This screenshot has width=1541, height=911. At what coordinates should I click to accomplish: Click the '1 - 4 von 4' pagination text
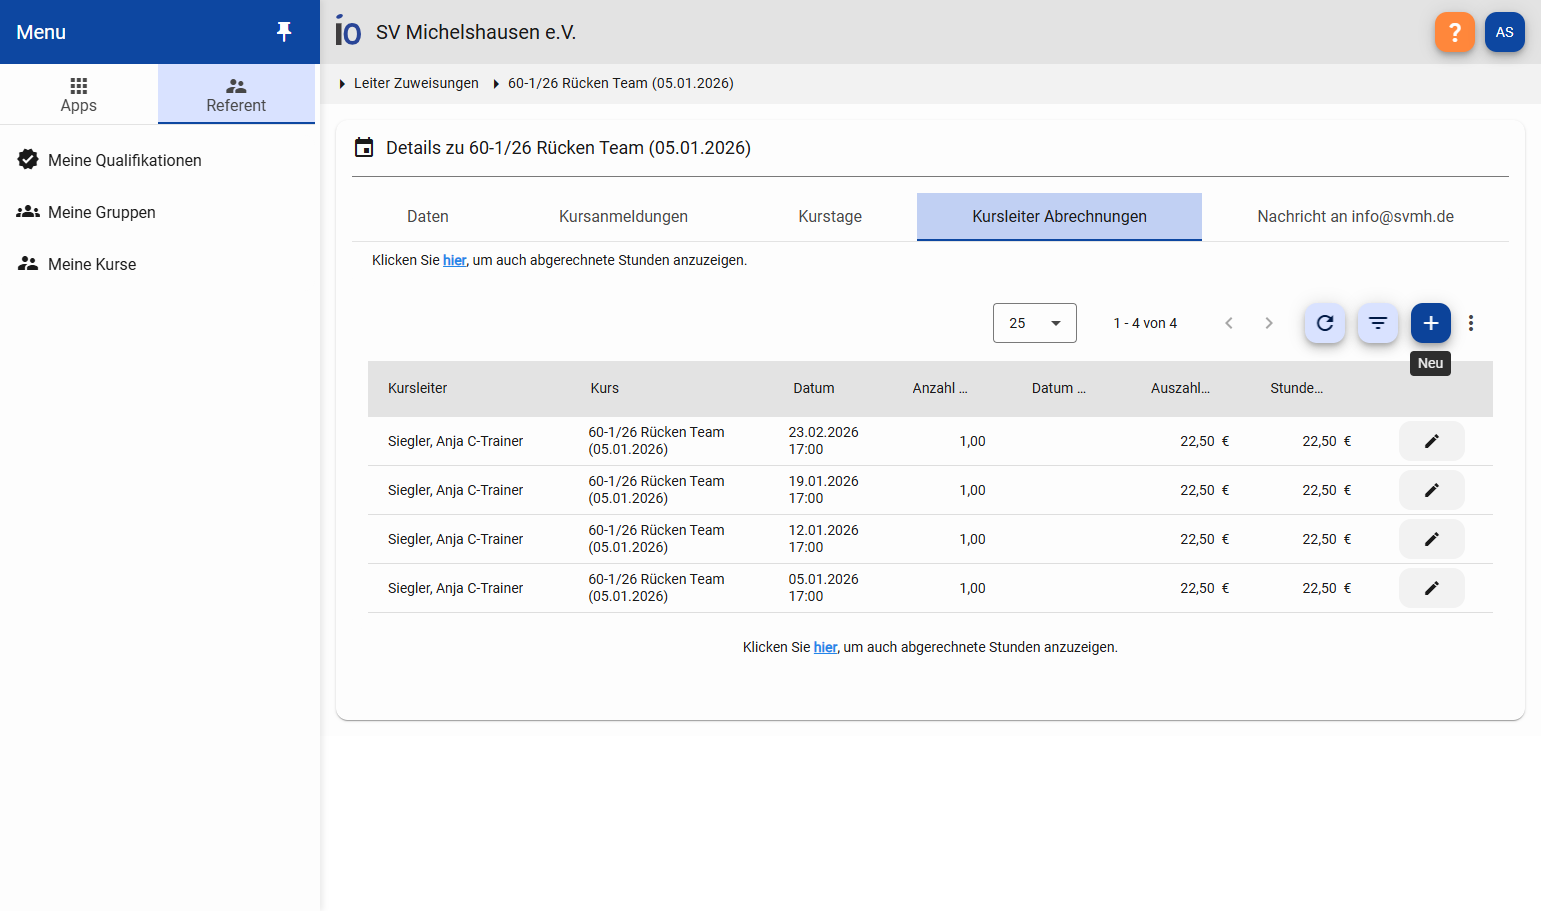coord(1145,323)
